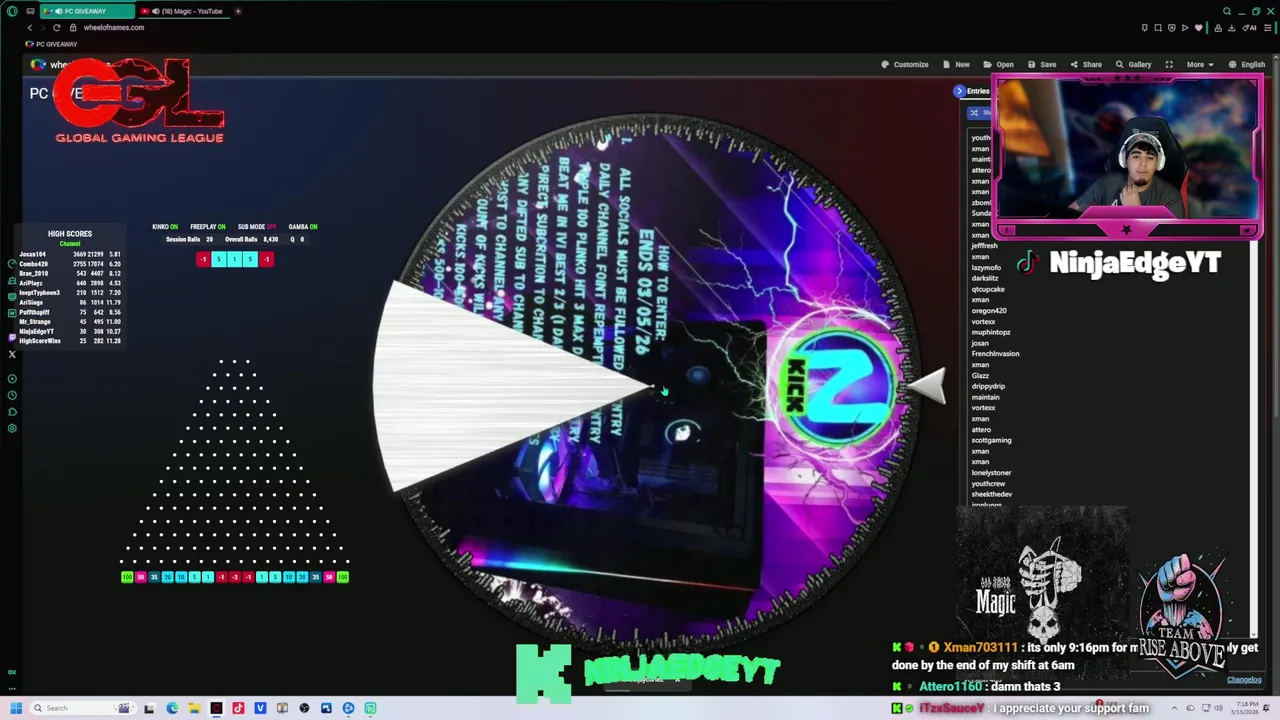Expand the More dropdown menu

click(x=1199, y=64)
